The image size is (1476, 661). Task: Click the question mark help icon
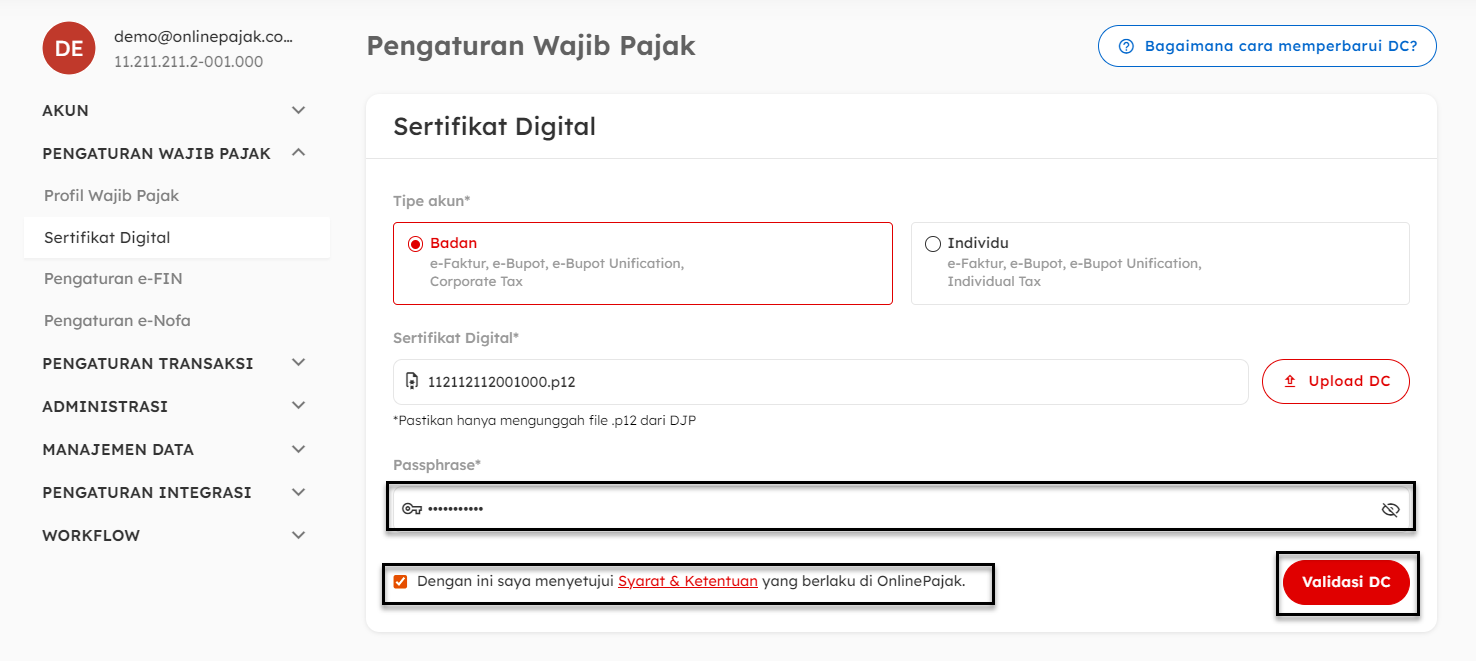(x=1127, y=46)
